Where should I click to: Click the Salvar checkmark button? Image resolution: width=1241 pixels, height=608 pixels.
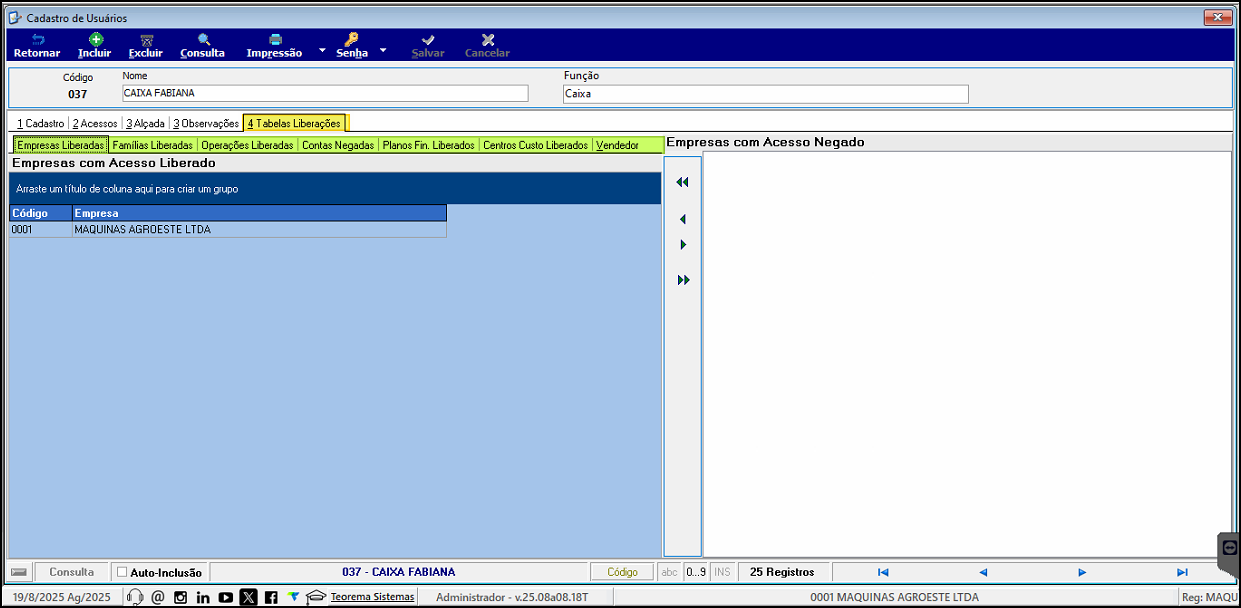click(428, 46)
